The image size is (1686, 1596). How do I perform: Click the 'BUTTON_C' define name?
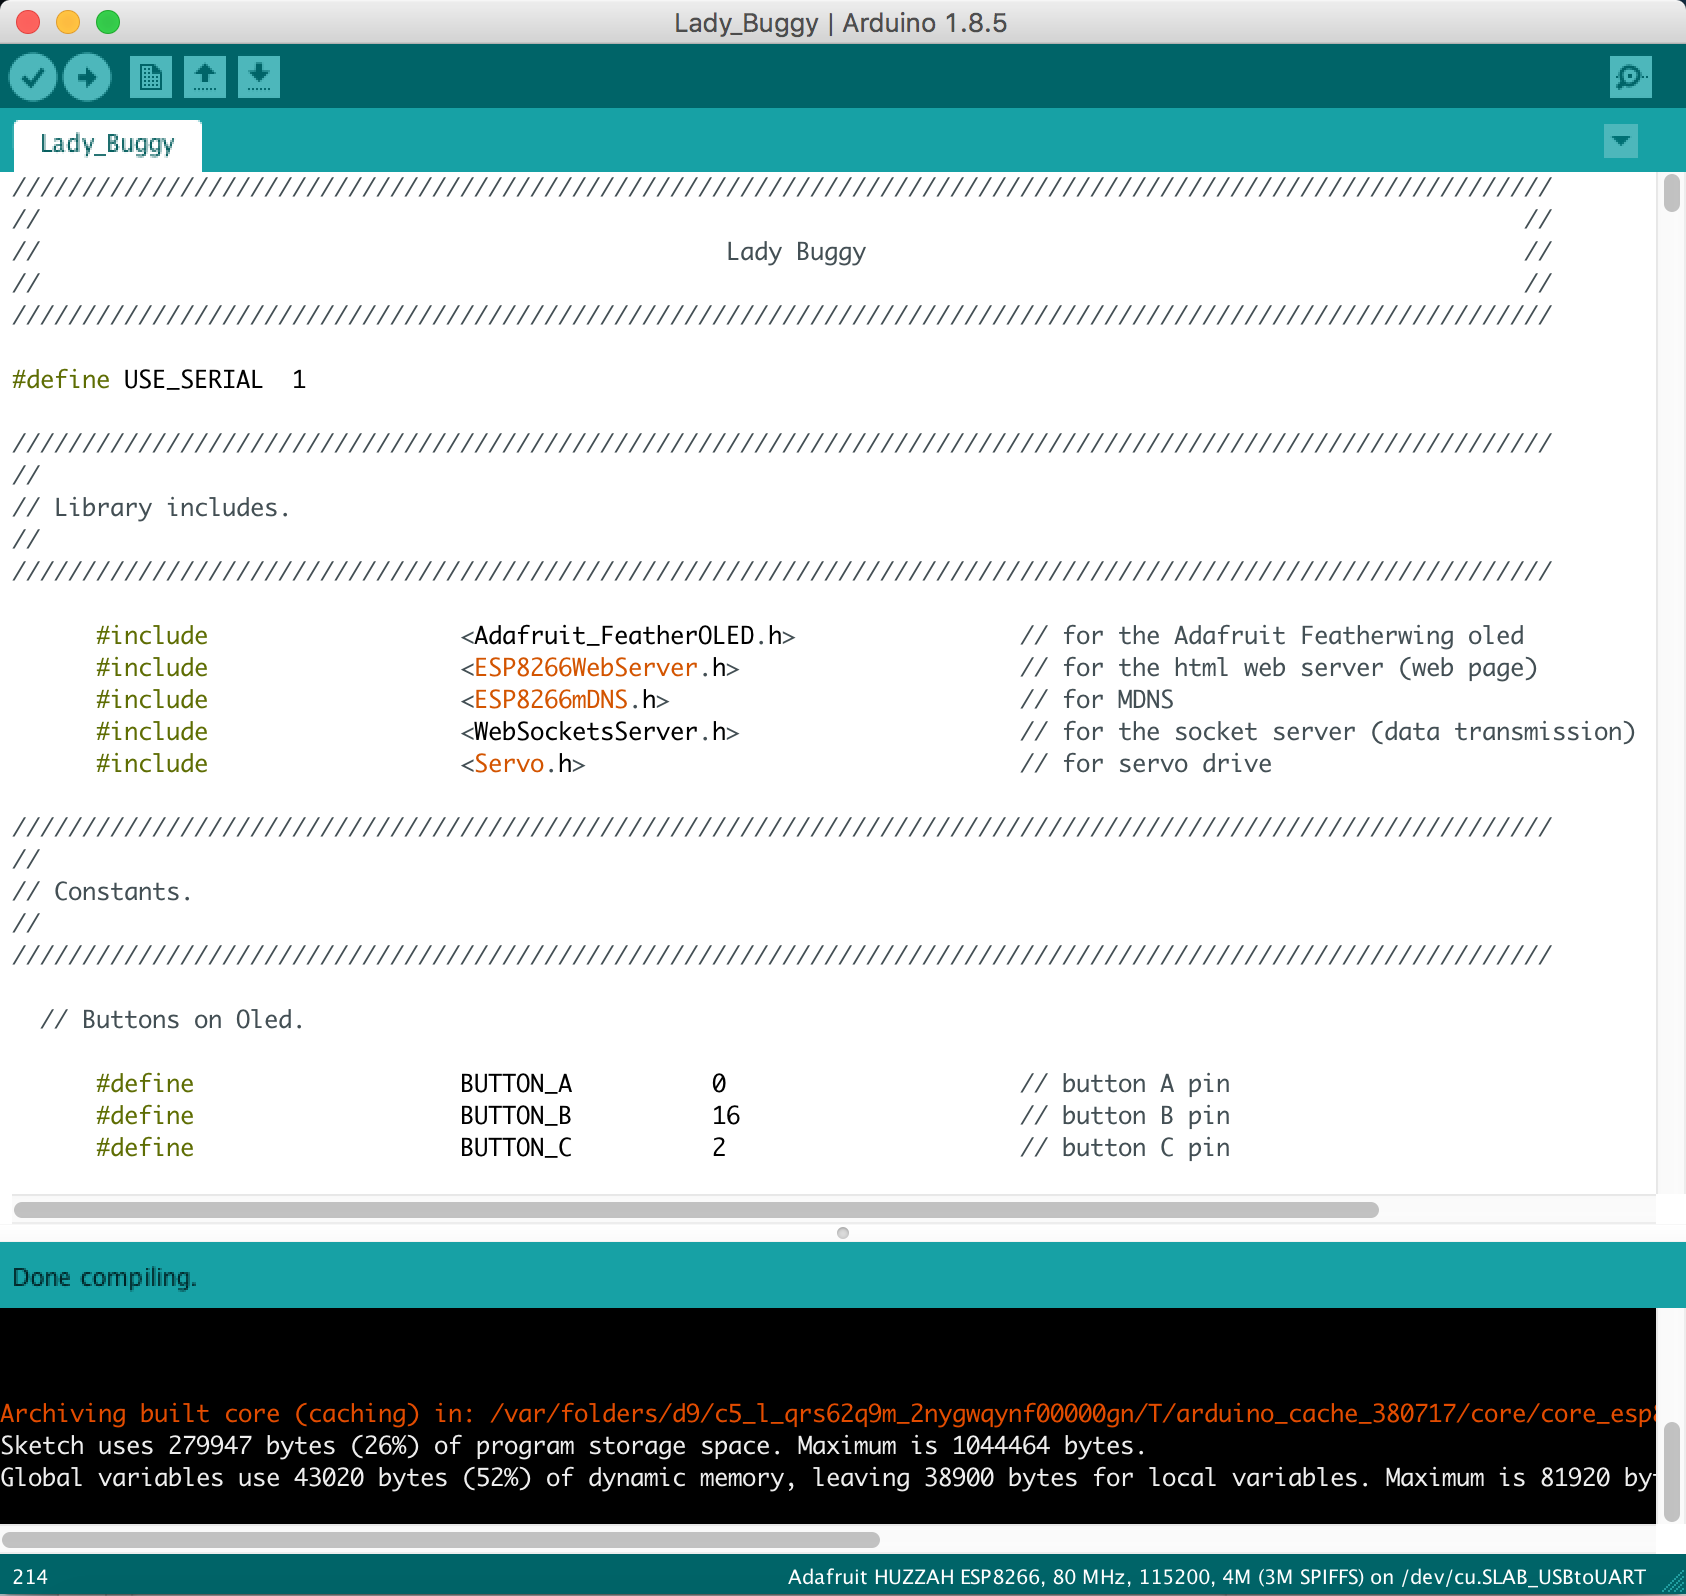[516, 1148]
